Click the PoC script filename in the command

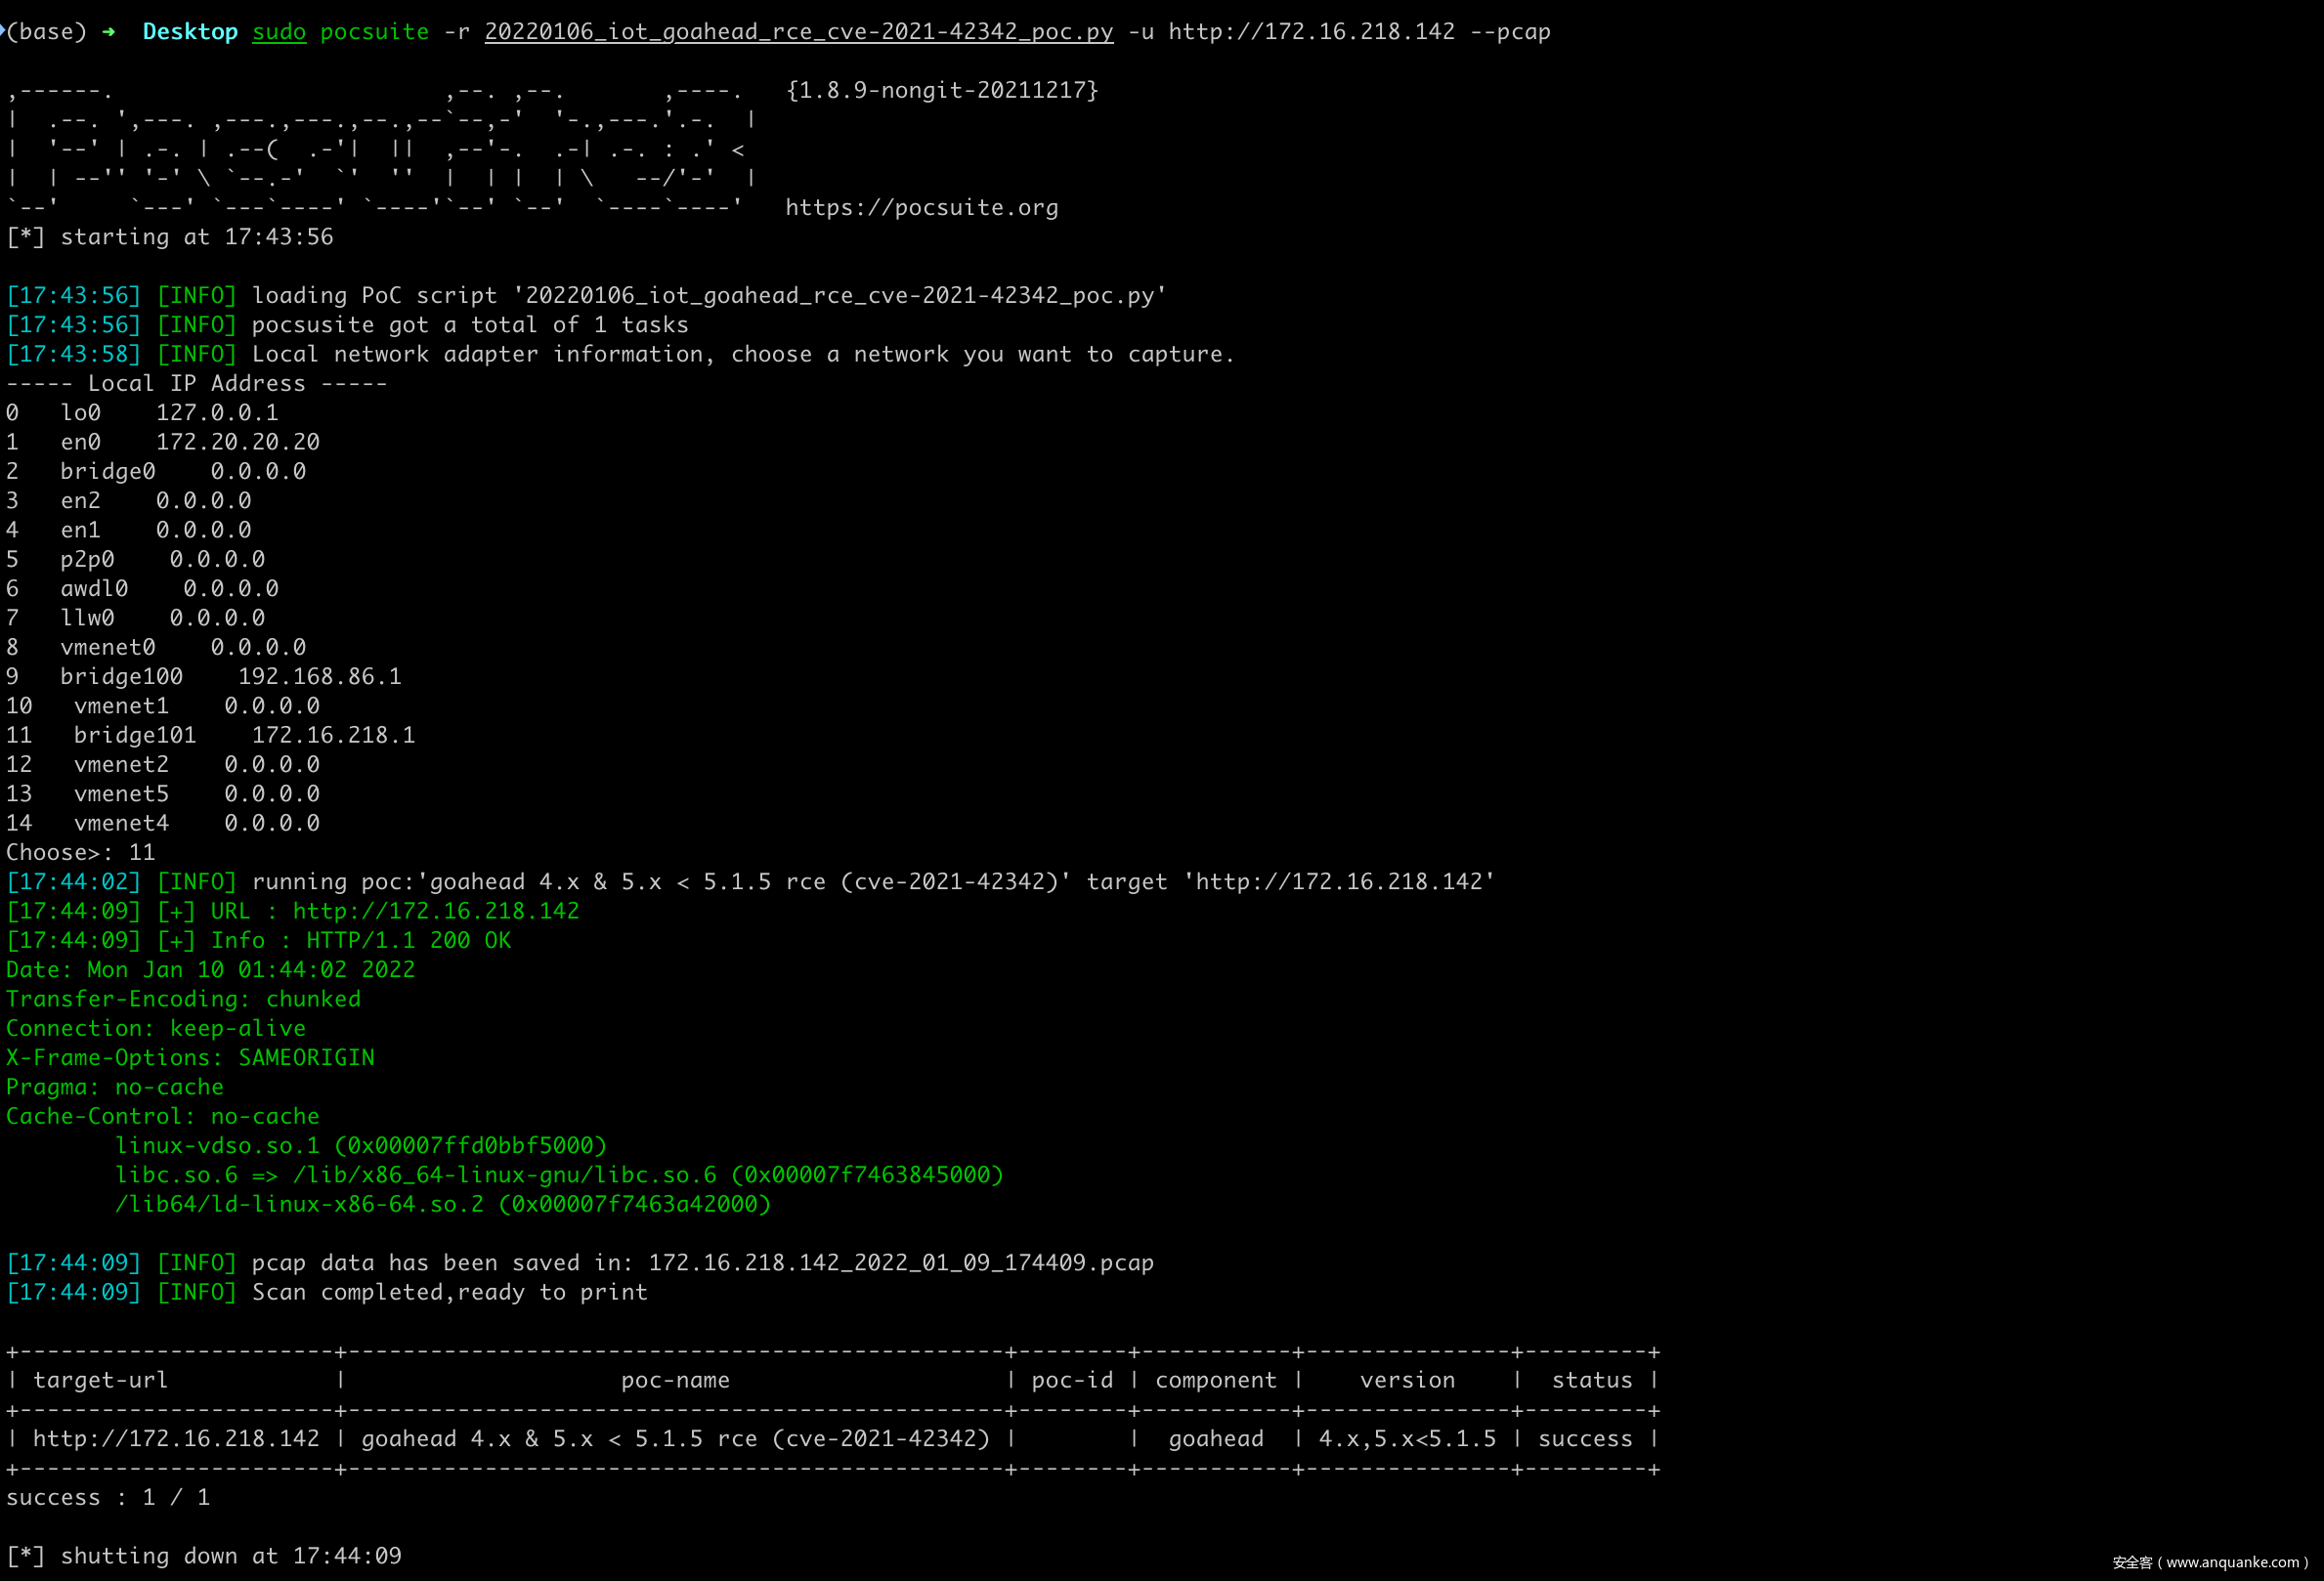798,32
